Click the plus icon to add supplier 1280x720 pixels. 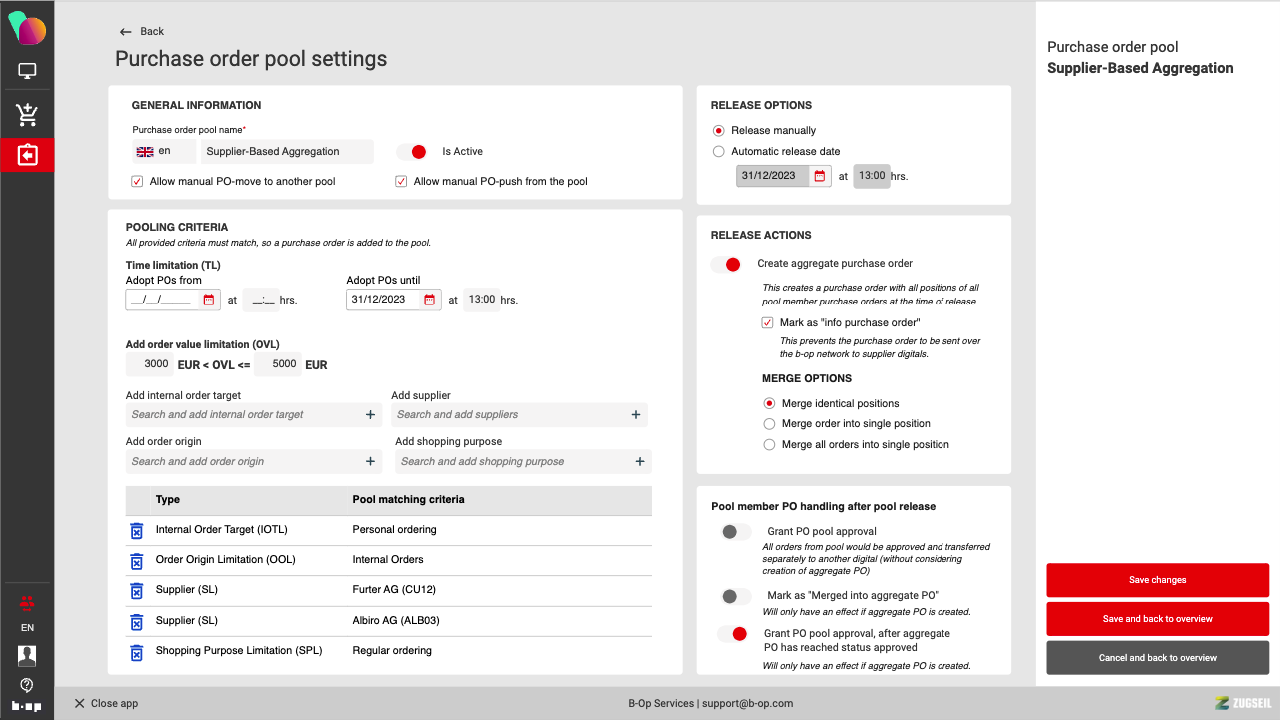pos(635,415)
